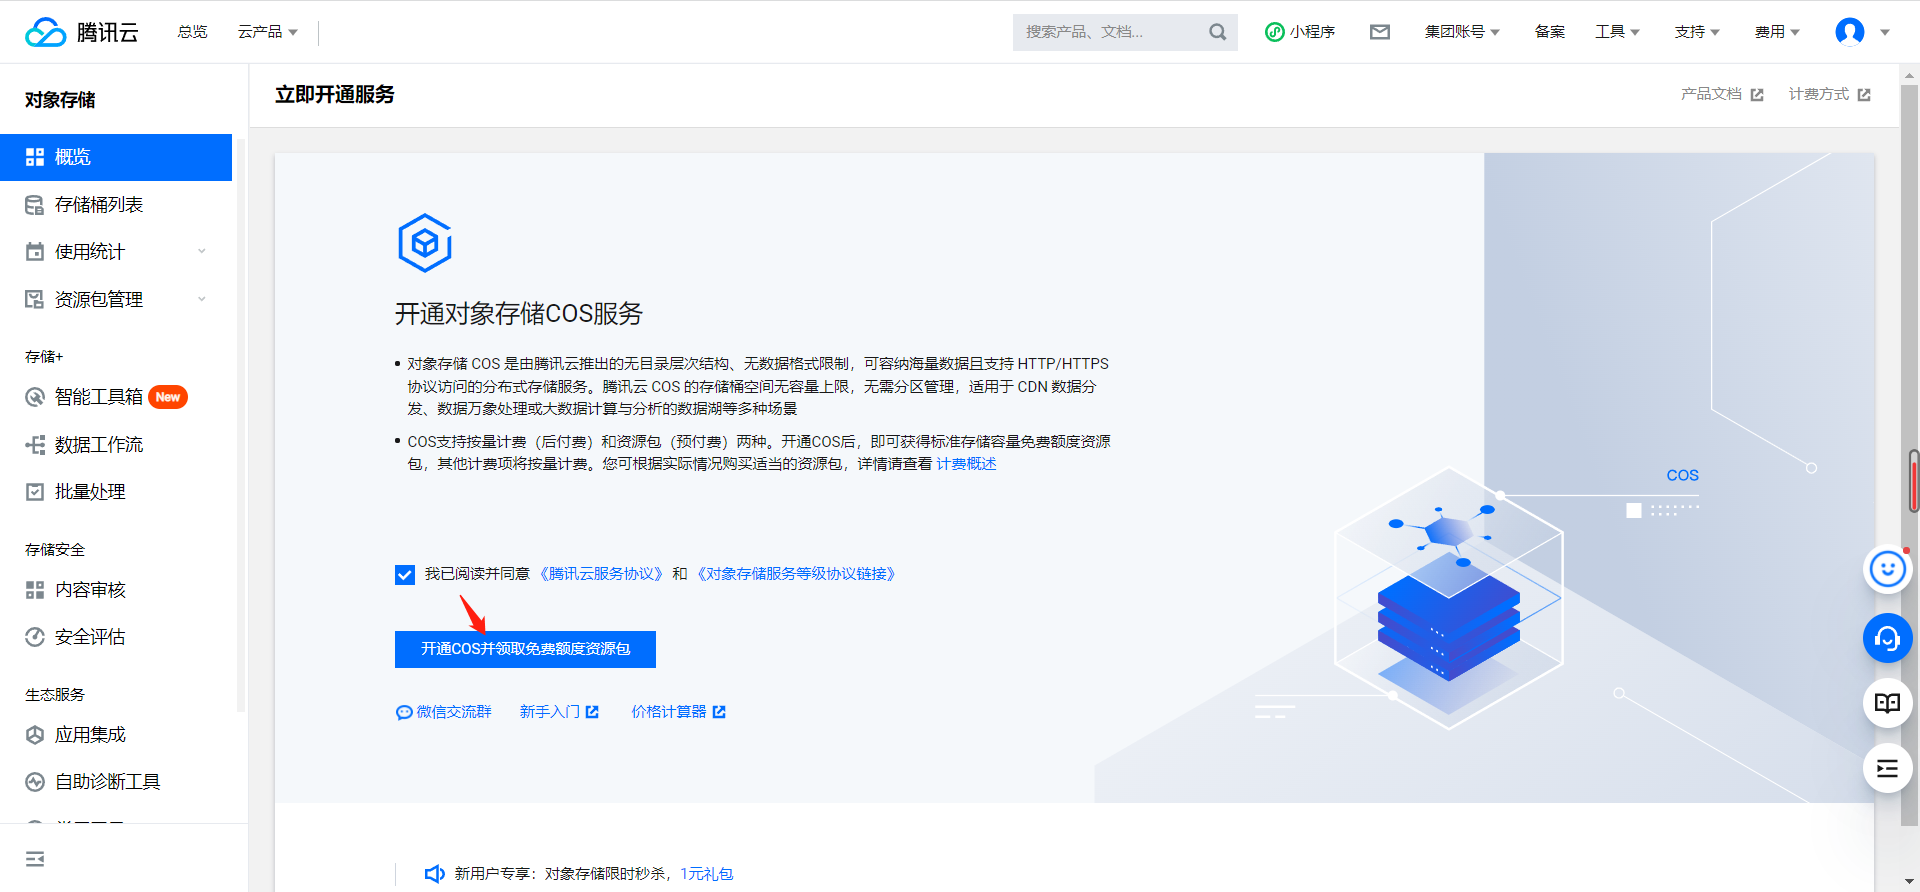1920x892 pixels.
Task: Click the 内容审核 icon
Action: [x=35, y=590]
